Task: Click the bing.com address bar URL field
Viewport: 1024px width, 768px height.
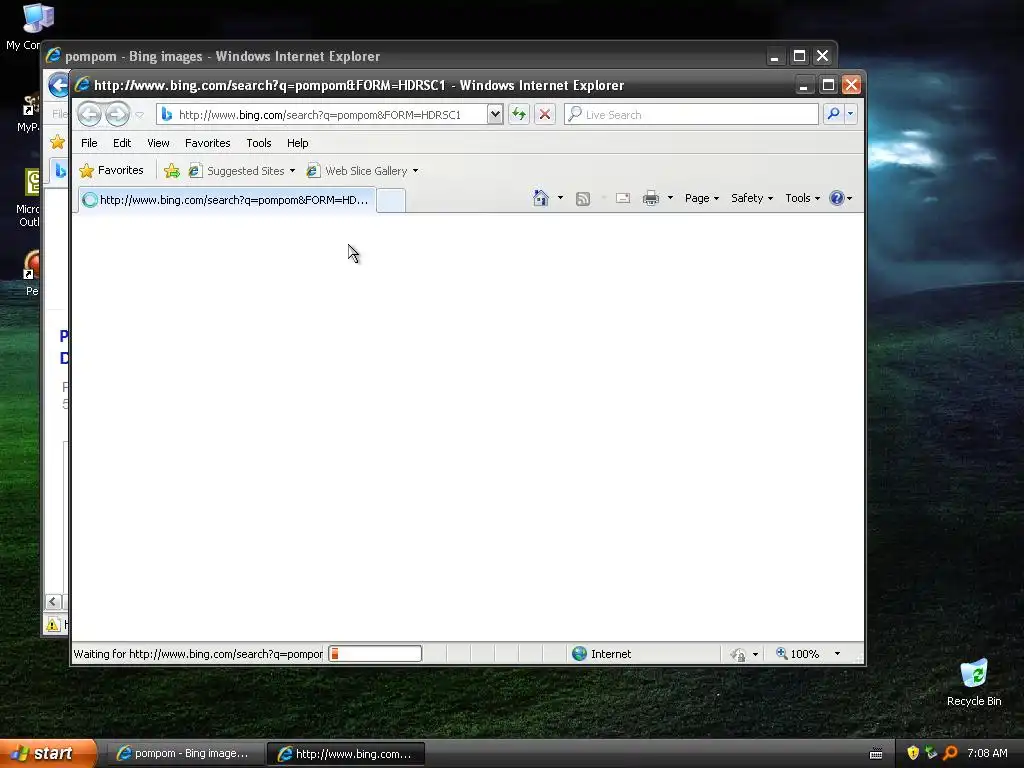Action: coord(320,115)
